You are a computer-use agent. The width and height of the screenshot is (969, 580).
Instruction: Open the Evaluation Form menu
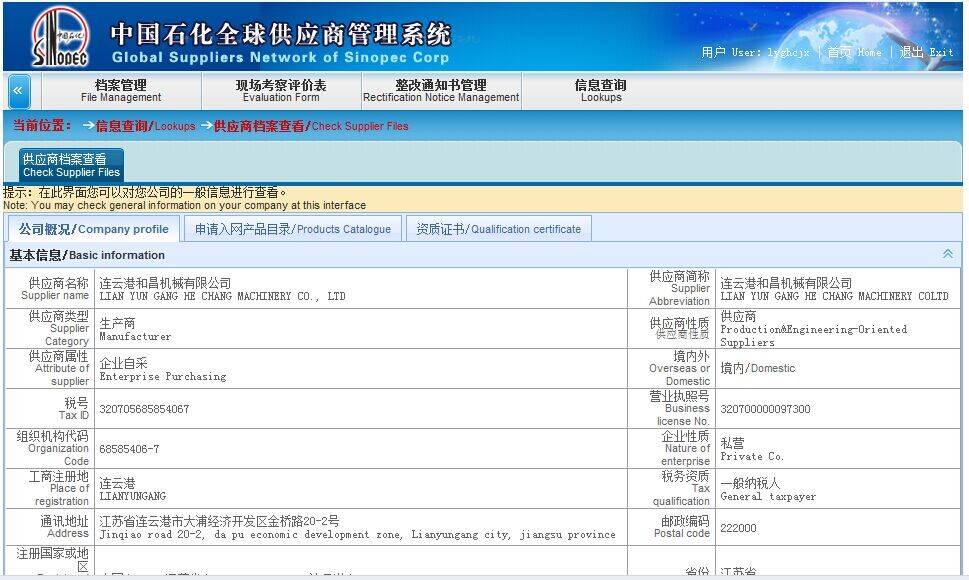point(281,91)
